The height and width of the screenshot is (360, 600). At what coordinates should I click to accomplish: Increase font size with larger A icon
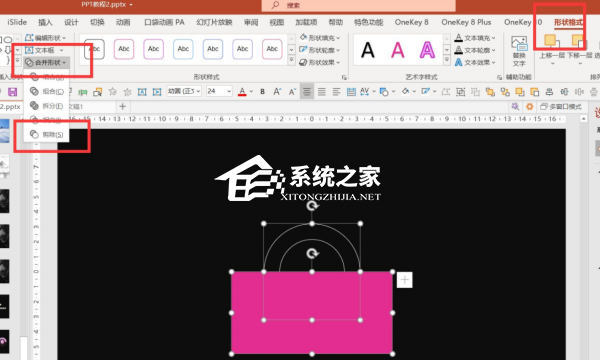click(277, 91)
